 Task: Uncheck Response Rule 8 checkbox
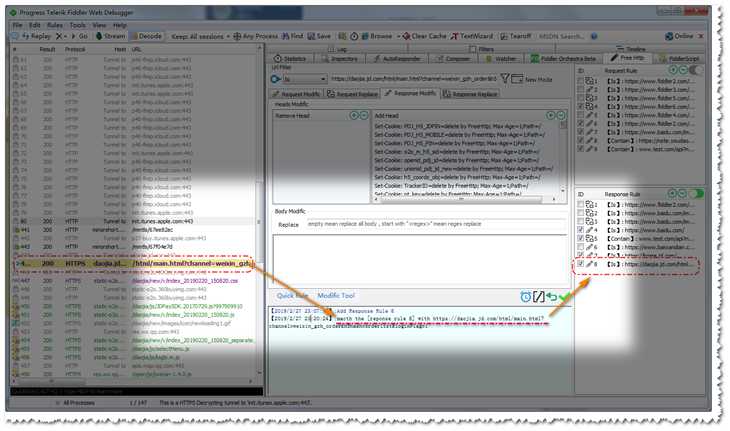[581, 264]
